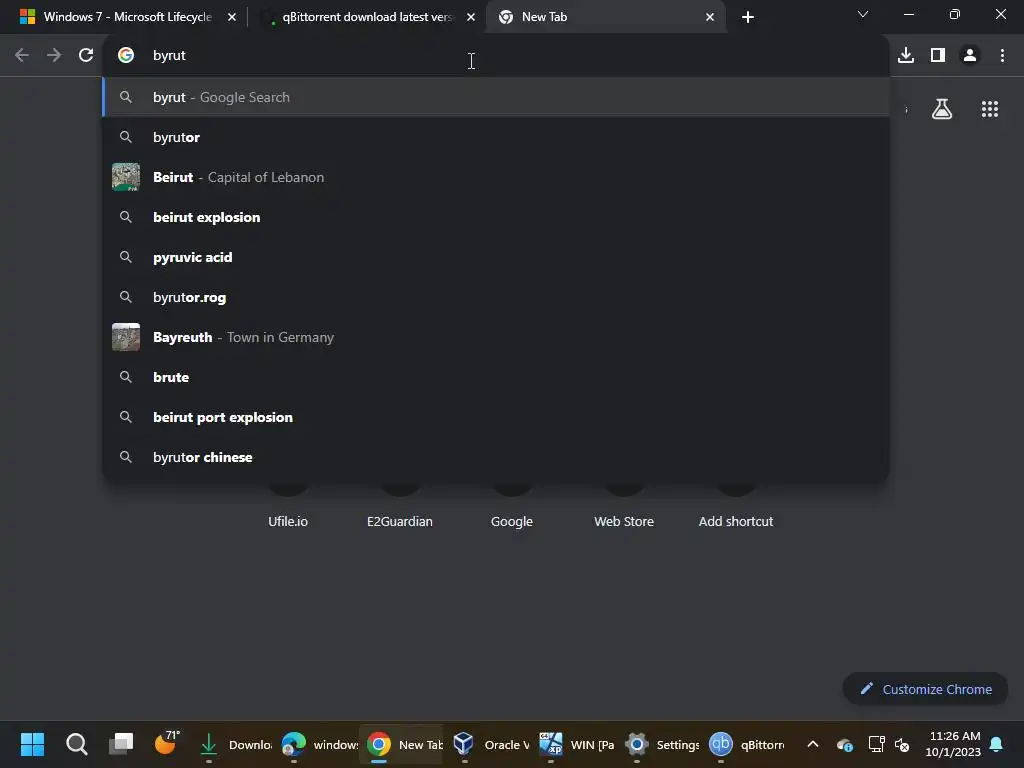Switch to the Edge window in taskbar
Screen dimensions: 1024x768
tap(320, 744)
